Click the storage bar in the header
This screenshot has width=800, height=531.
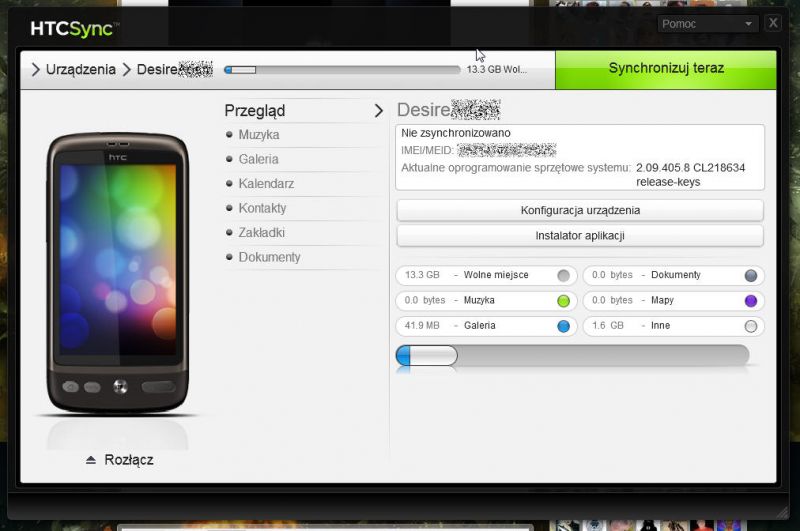point(342,70)
